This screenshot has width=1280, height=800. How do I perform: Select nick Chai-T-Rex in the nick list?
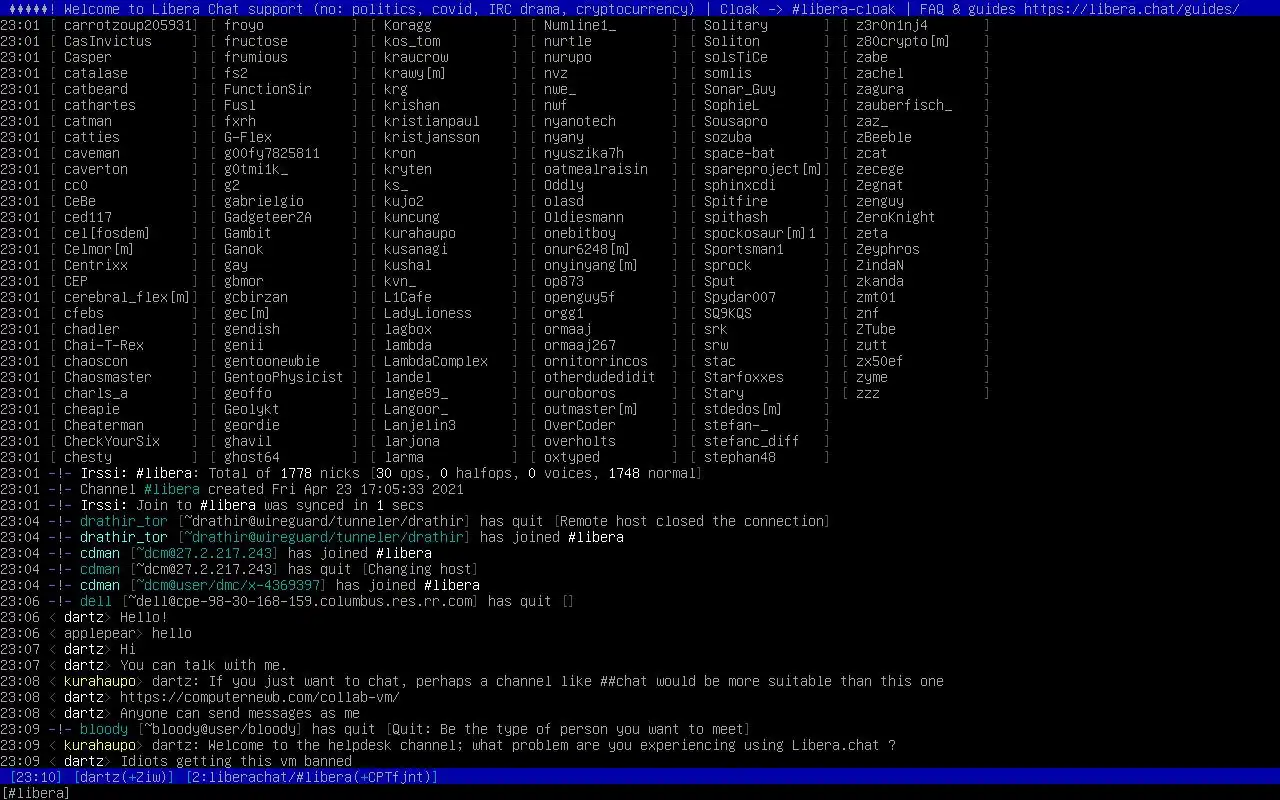tap(104, 345)
